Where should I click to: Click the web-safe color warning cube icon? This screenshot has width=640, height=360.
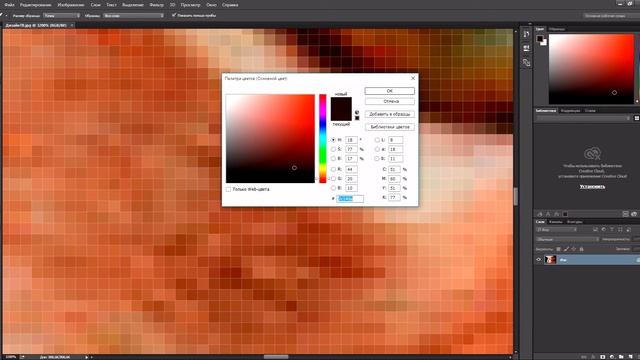coord(357,112)
